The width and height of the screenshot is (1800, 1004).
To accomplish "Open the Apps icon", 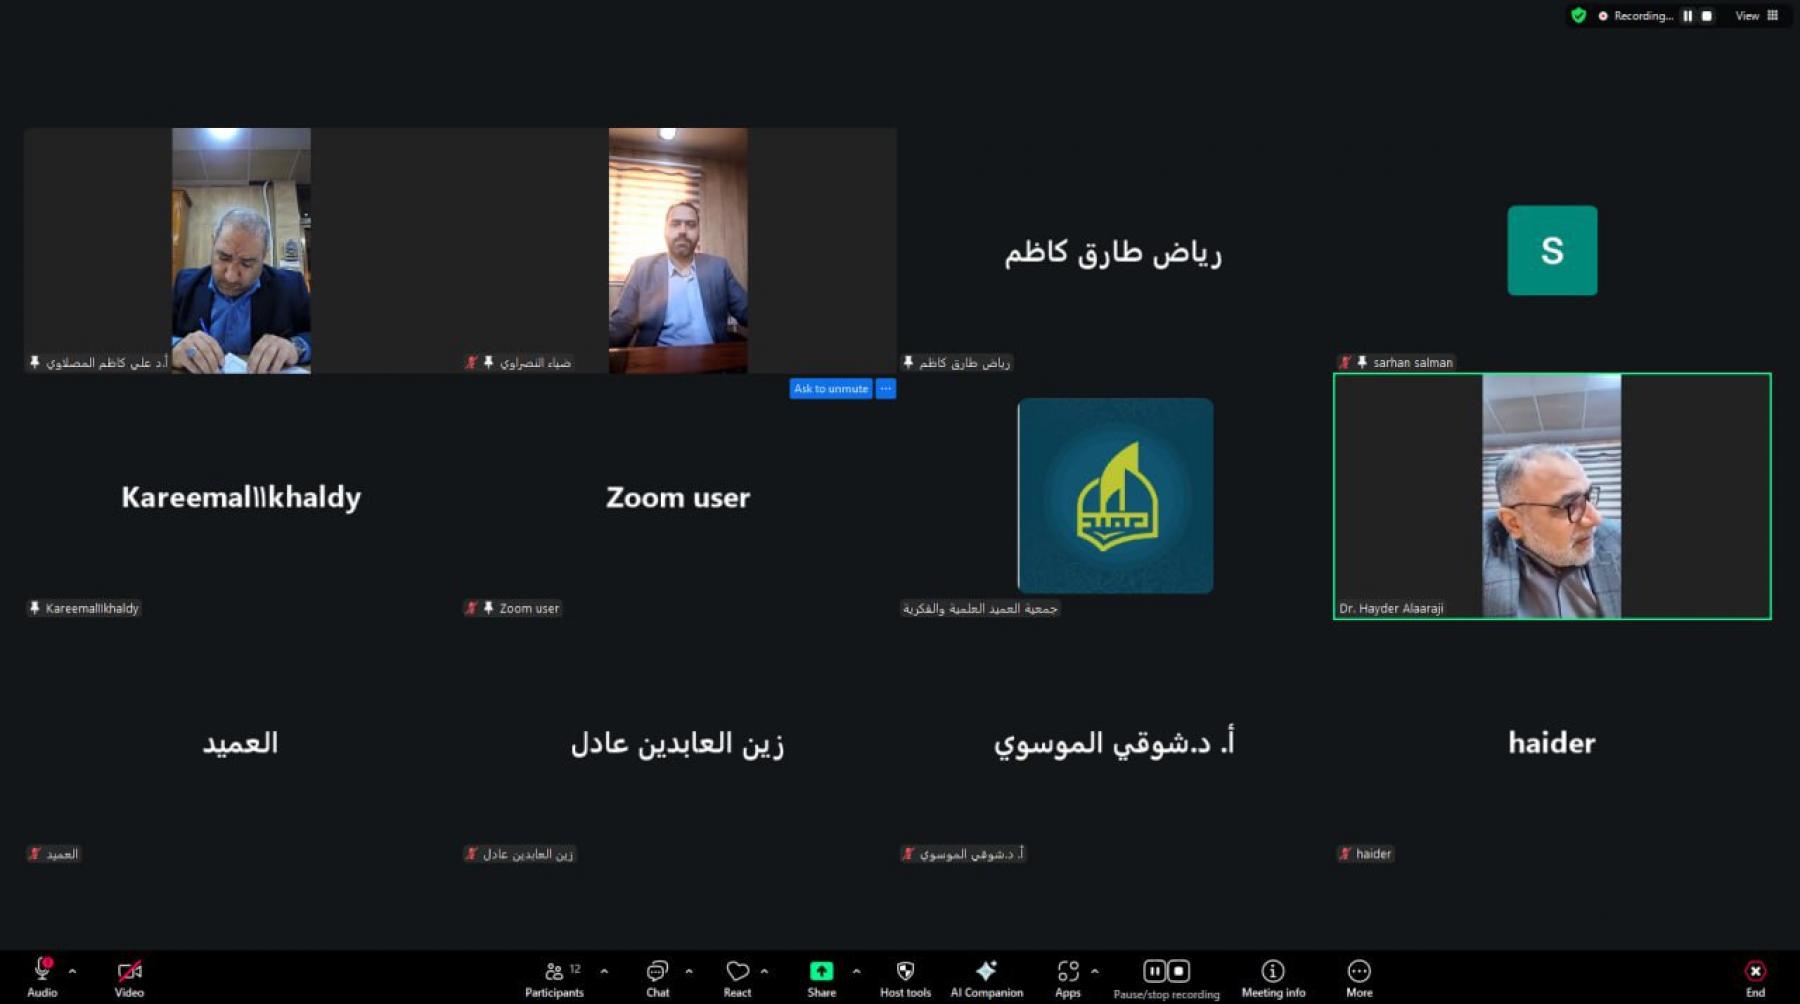I will tap(1067, 972).
